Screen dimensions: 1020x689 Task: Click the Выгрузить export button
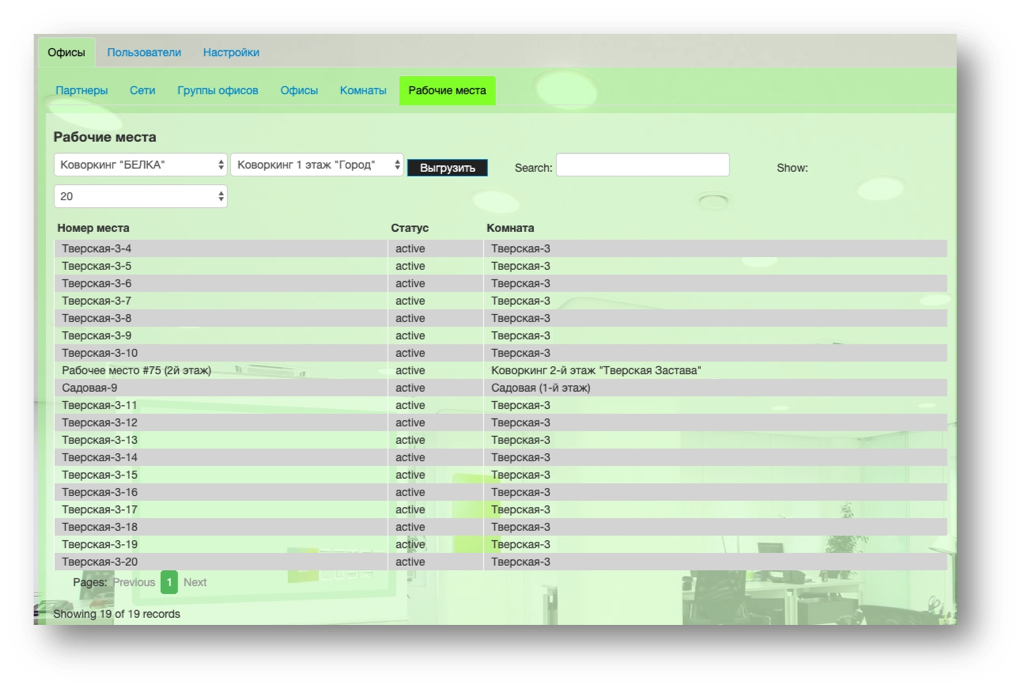(447, 168)
